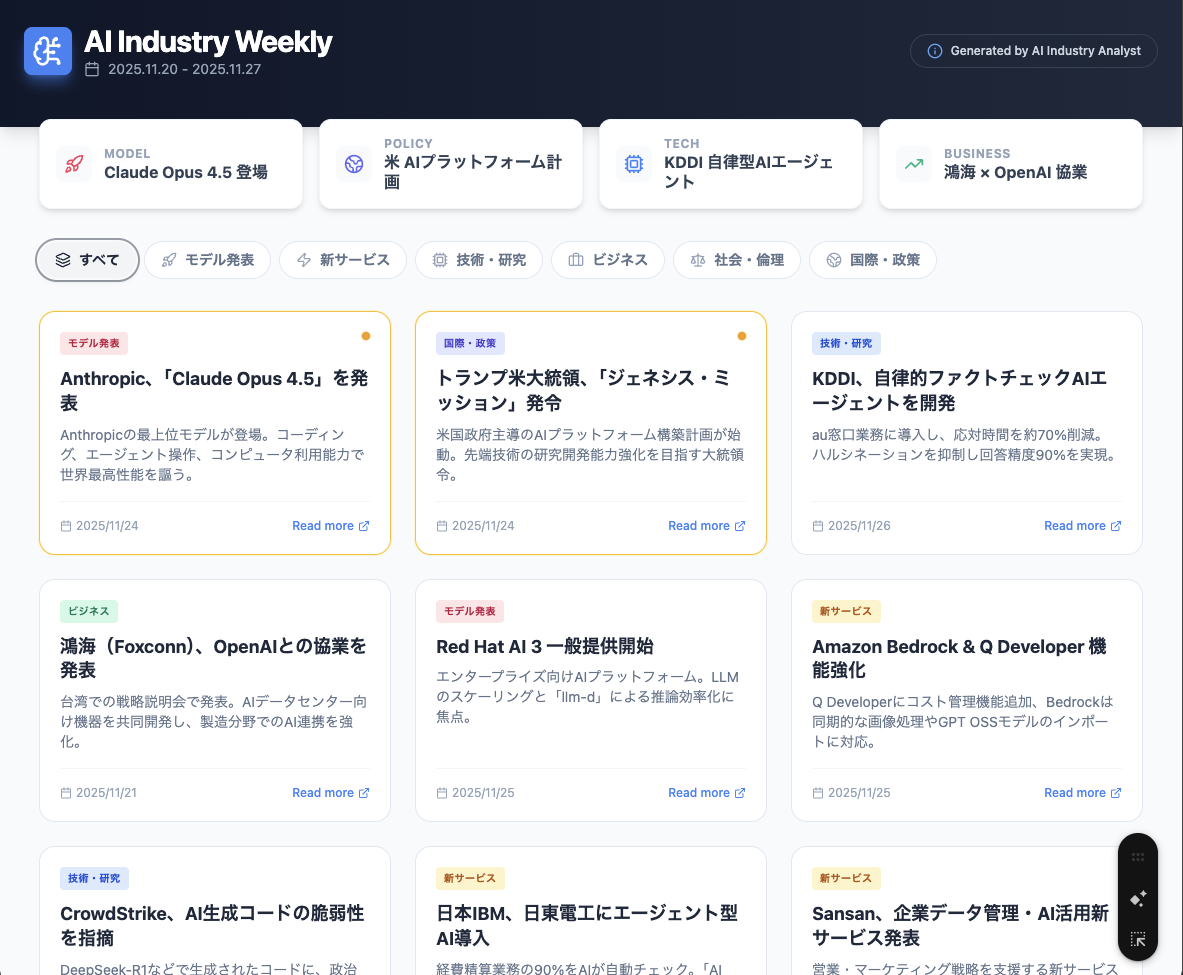
Task: Click Read more on the Anthropic Claude Opus 4.5 card
Action: coord(330,526)
